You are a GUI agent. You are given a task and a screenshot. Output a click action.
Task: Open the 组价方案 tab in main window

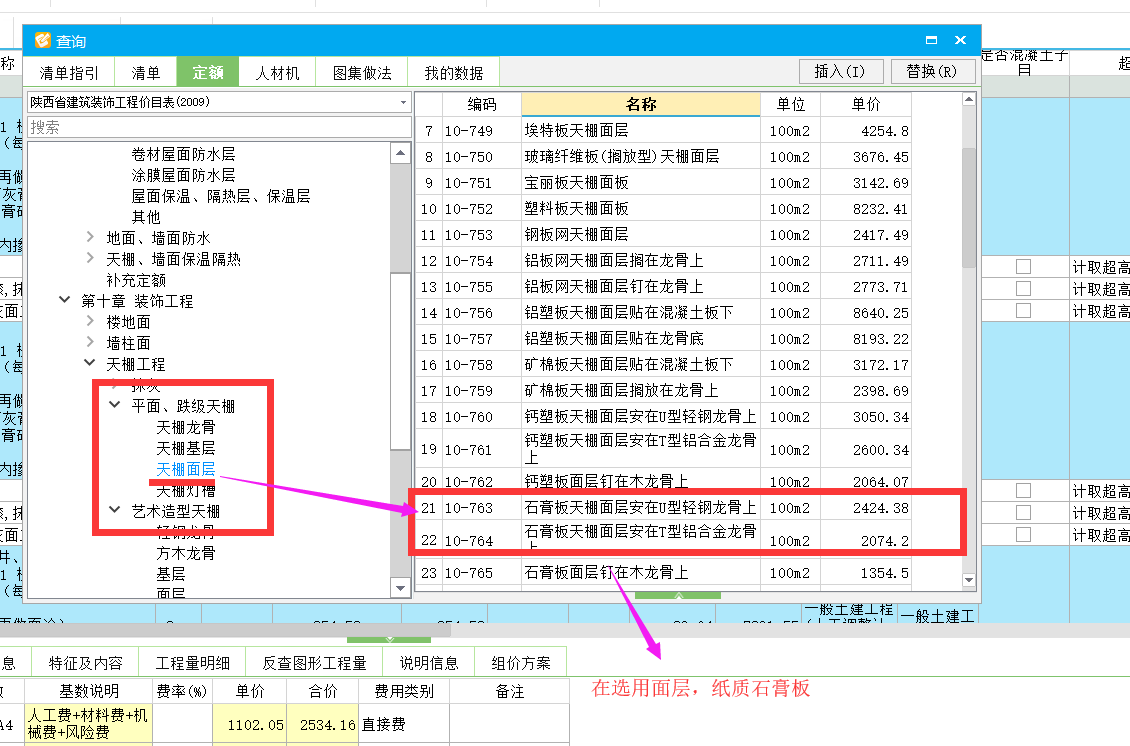tap(520, 662)
